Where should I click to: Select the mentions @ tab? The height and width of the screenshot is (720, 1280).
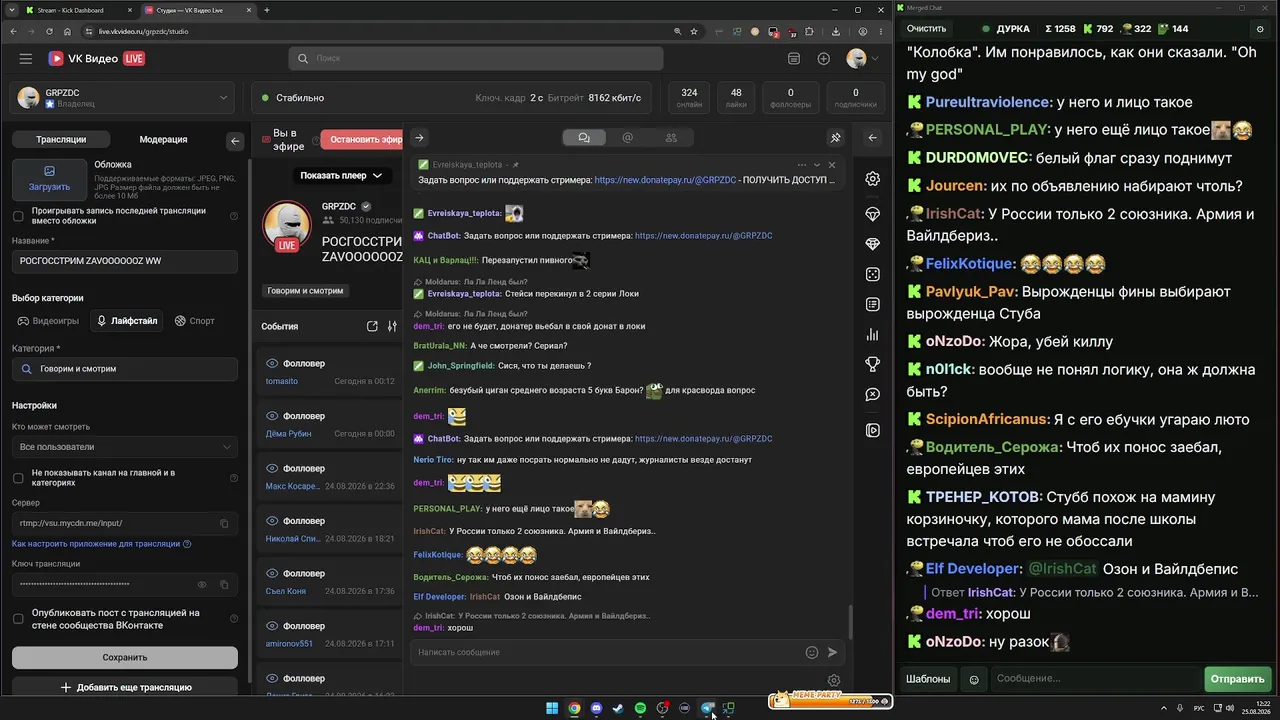[x=628, y=138]
